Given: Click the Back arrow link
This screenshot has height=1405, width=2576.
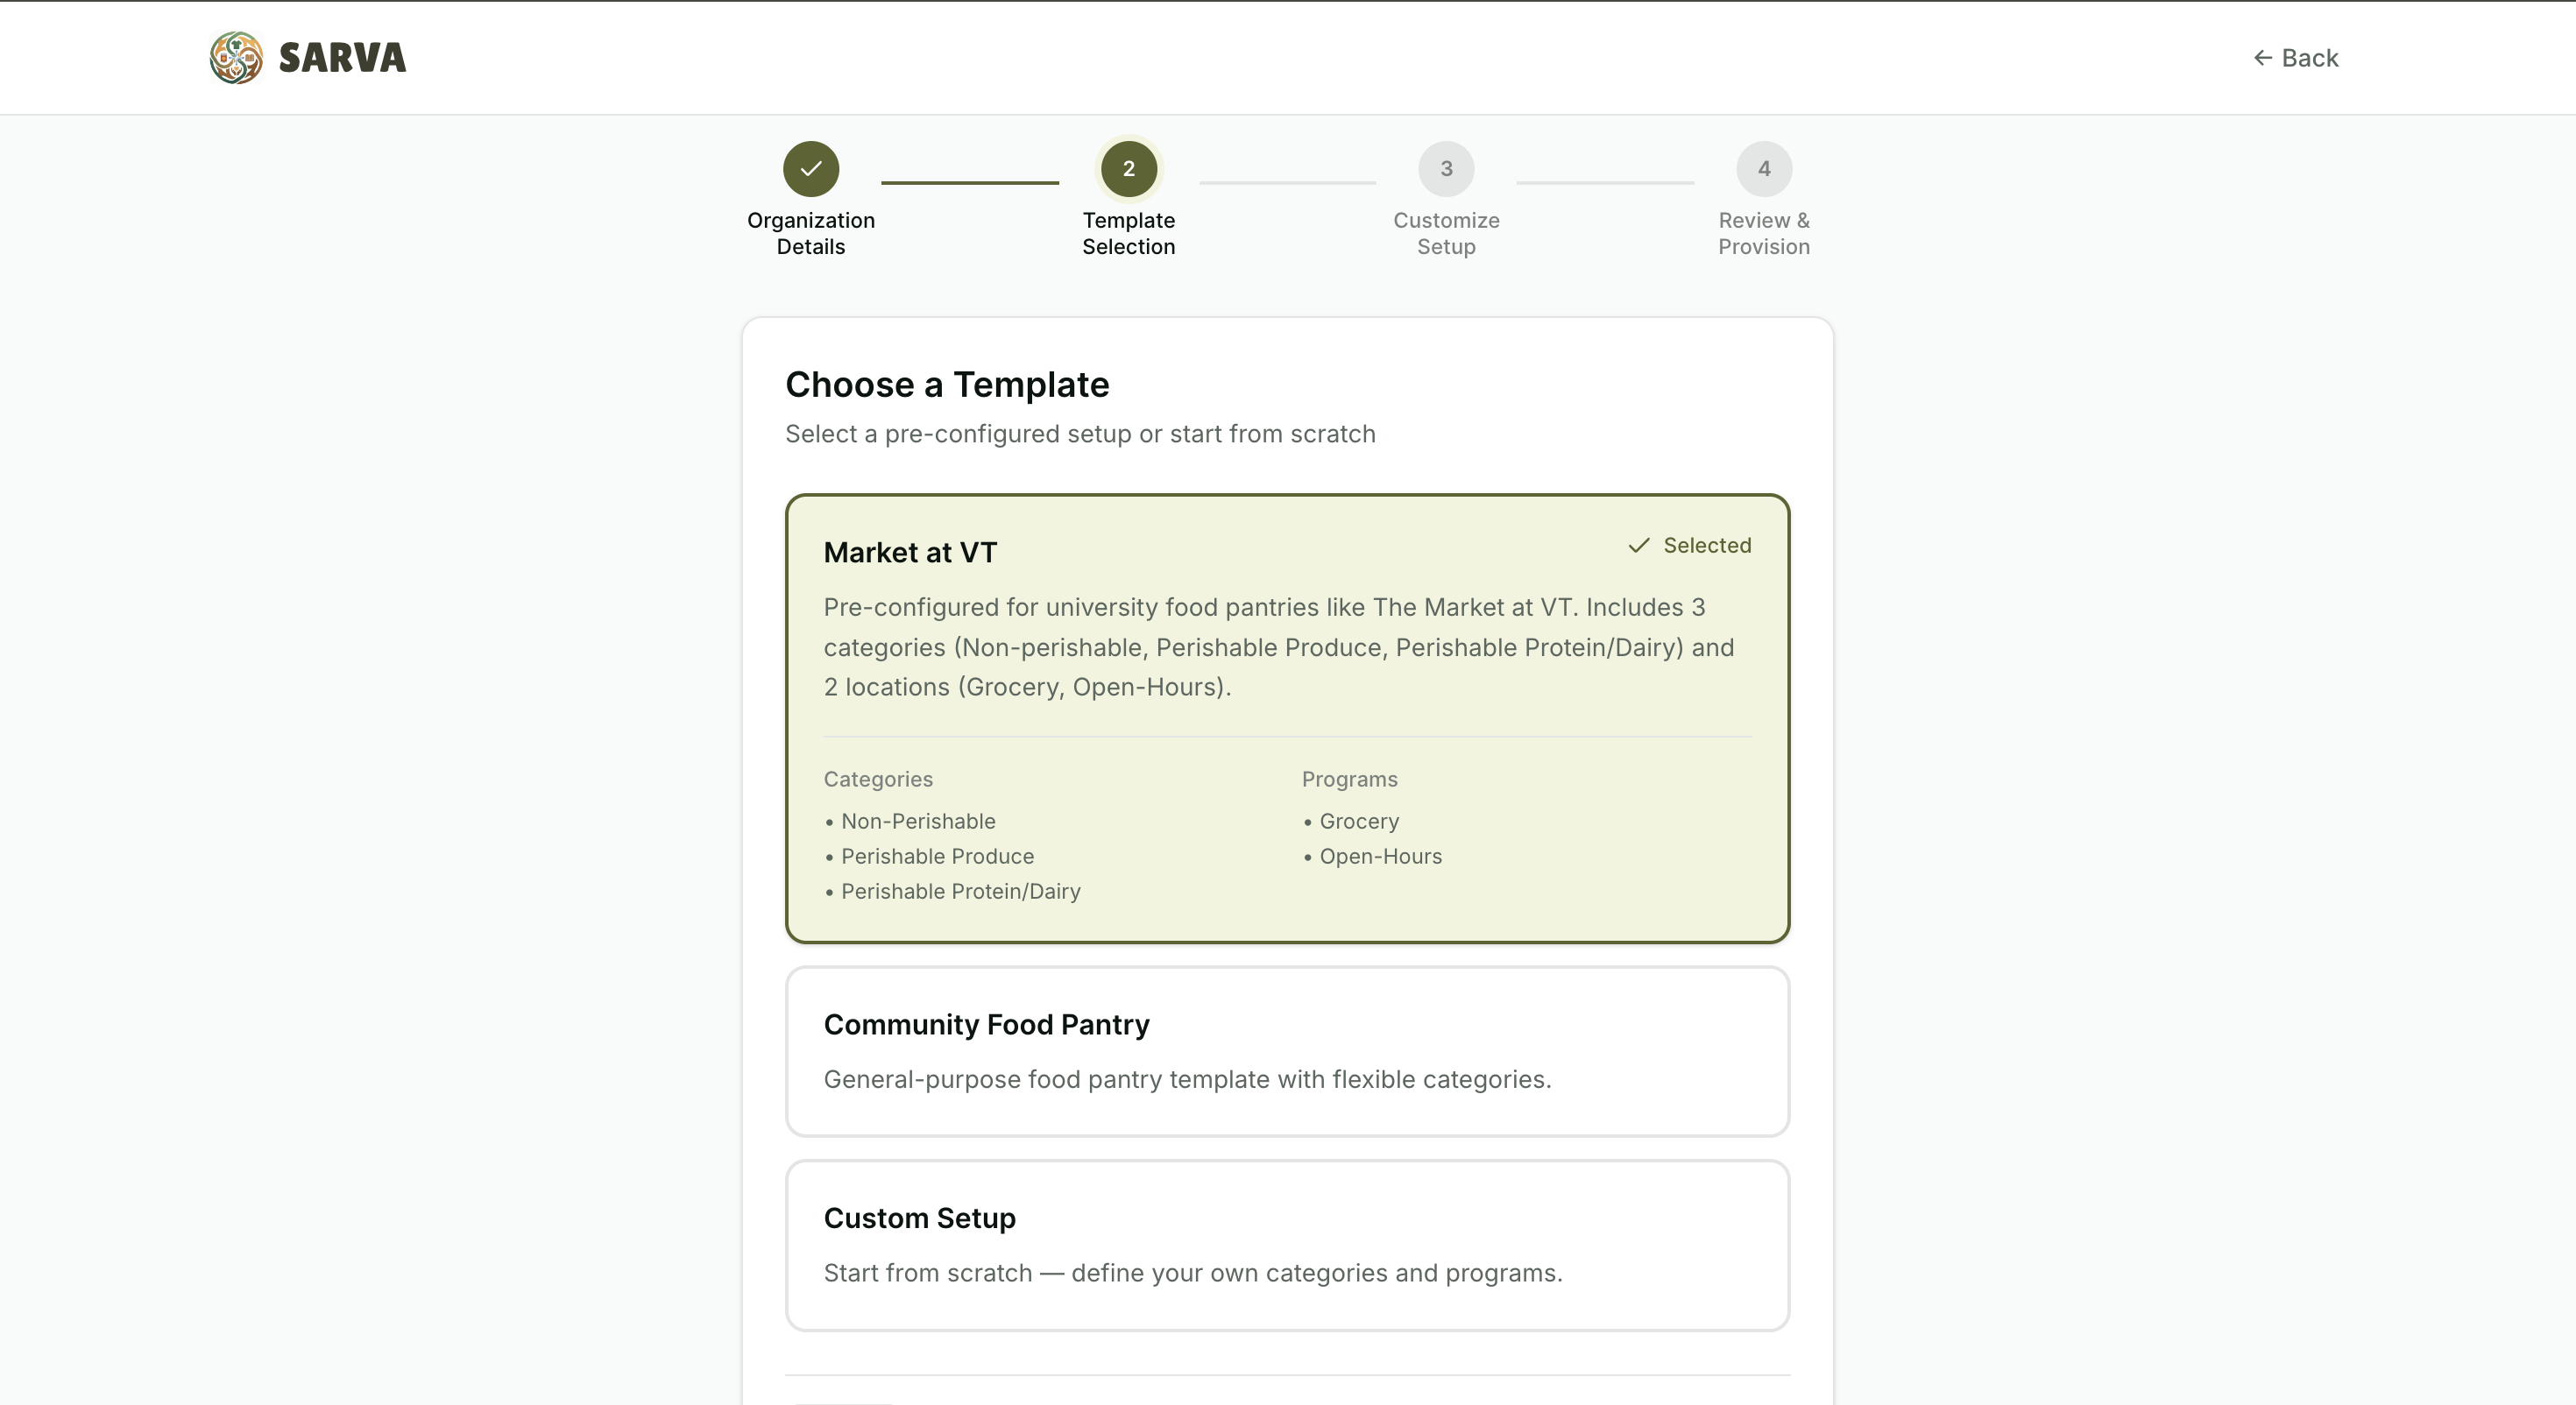Looking at the screenshot, I should [x=2295, y=58].
